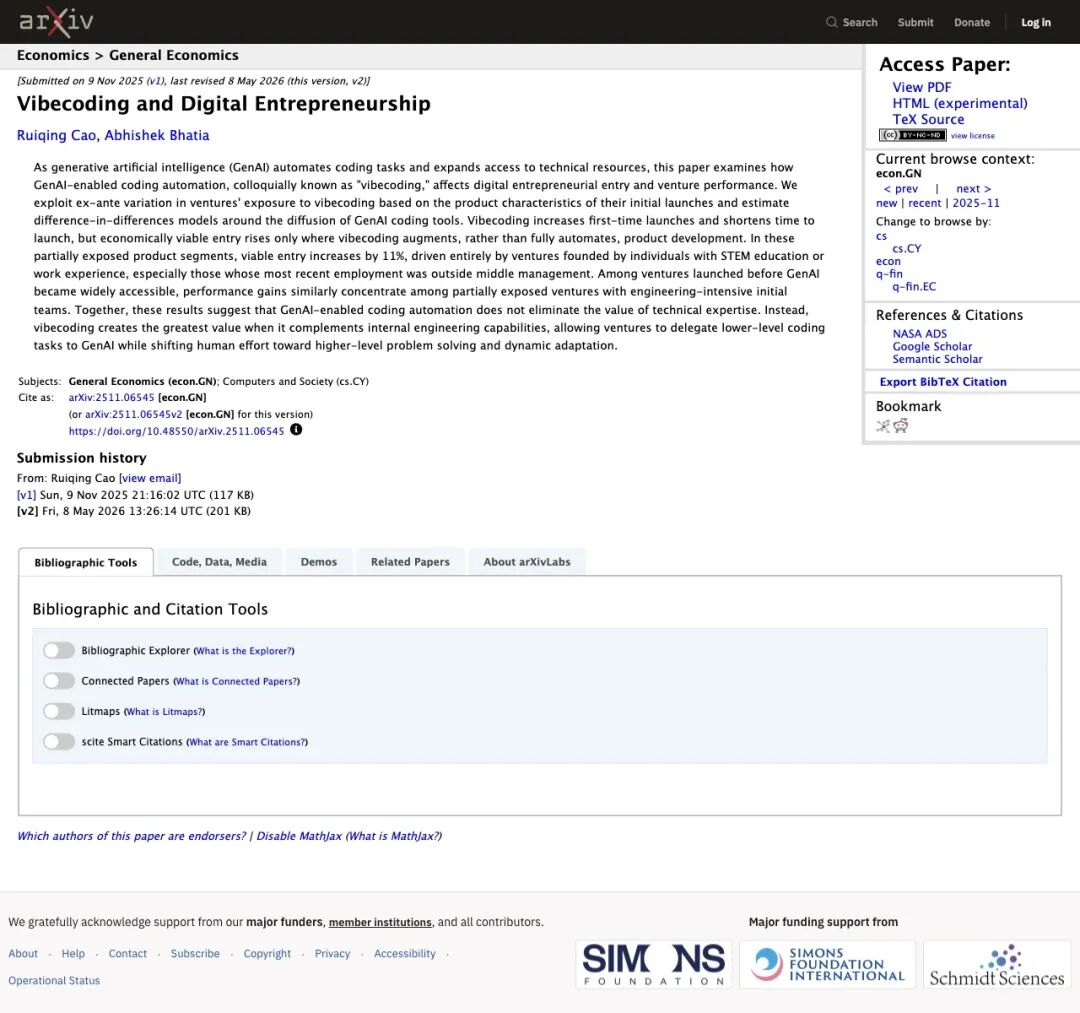The height and width of the screenshot is (1013, 1080).
Task: Open View PDF link
Action: click(x=922, y=87)
